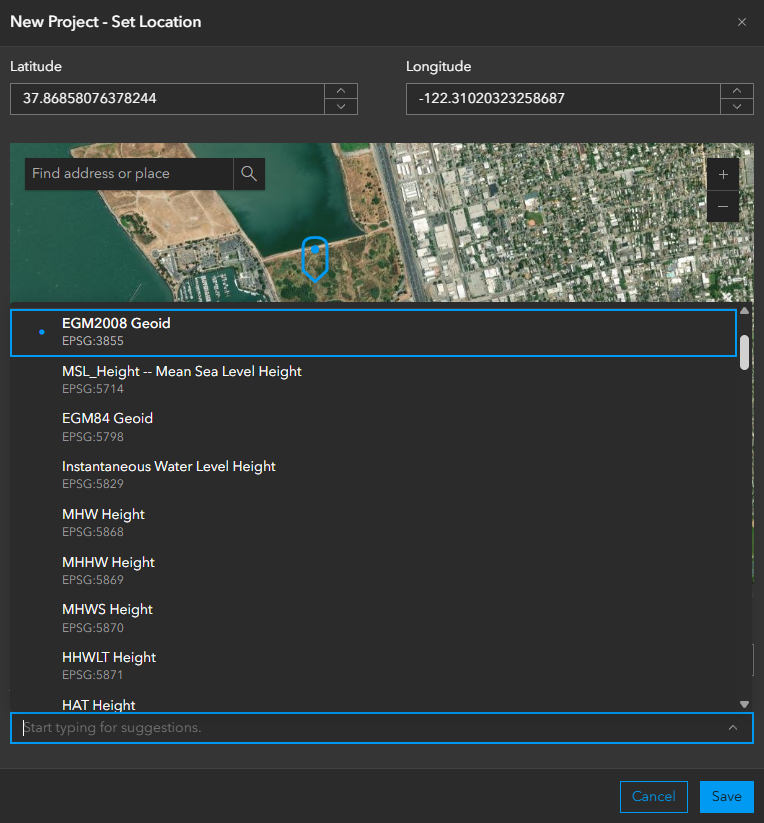Pick HHWLT Height entry
764x823 pixels.
click(x=373, y=666)
